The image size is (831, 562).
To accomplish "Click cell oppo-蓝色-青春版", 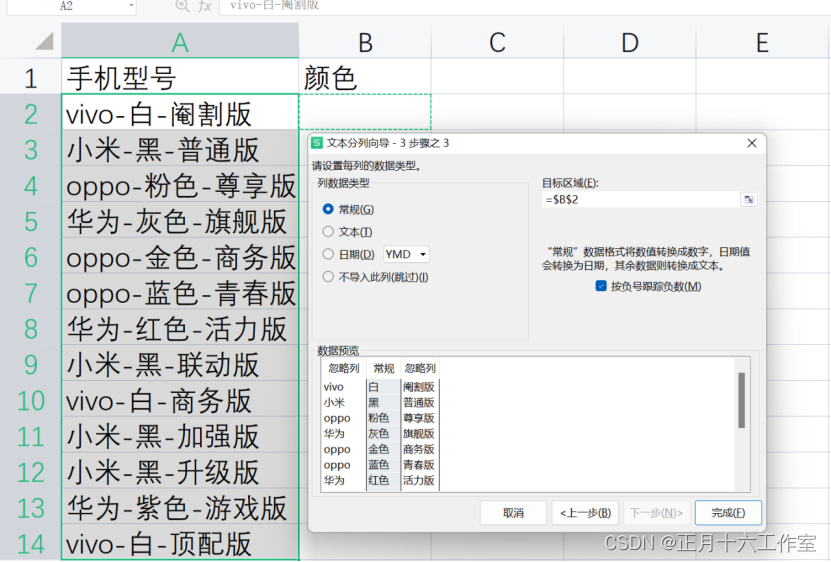I will point(180,293).
